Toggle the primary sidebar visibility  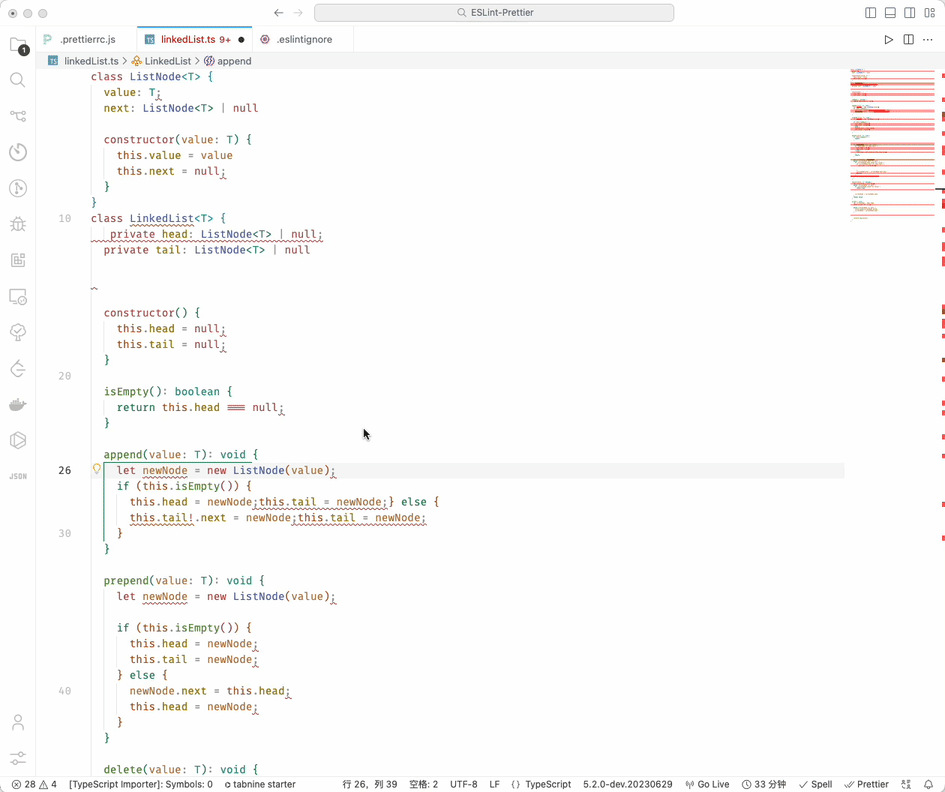click(870, 13)
